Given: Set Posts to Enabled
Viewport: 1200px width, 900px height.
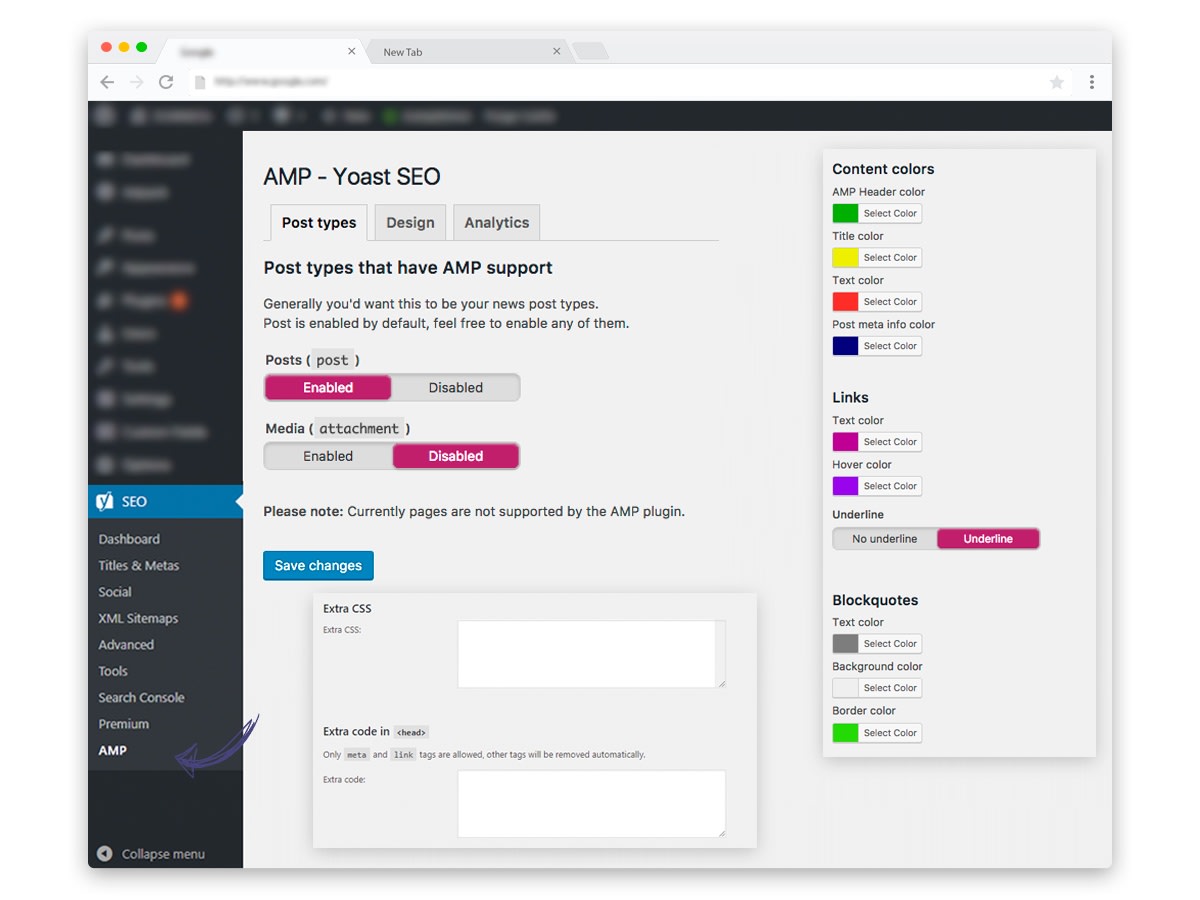Looking at the screenshot, I should click(x=328, y=388).
